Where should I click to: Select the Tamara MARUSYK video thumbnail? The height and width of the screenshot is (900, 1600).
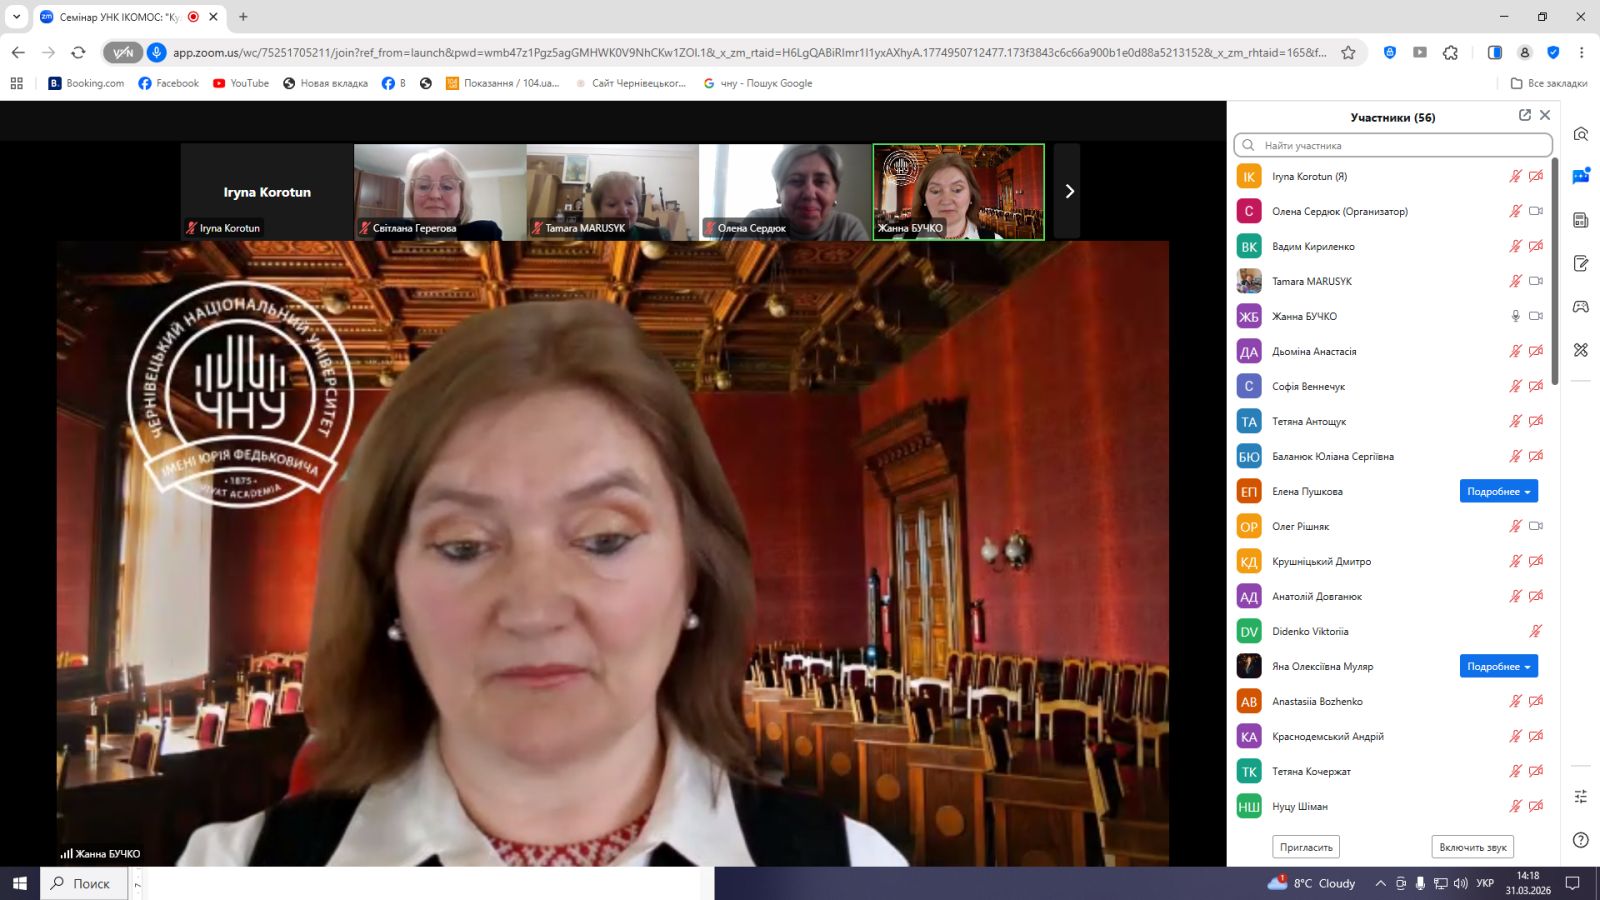tap(613, 192)
